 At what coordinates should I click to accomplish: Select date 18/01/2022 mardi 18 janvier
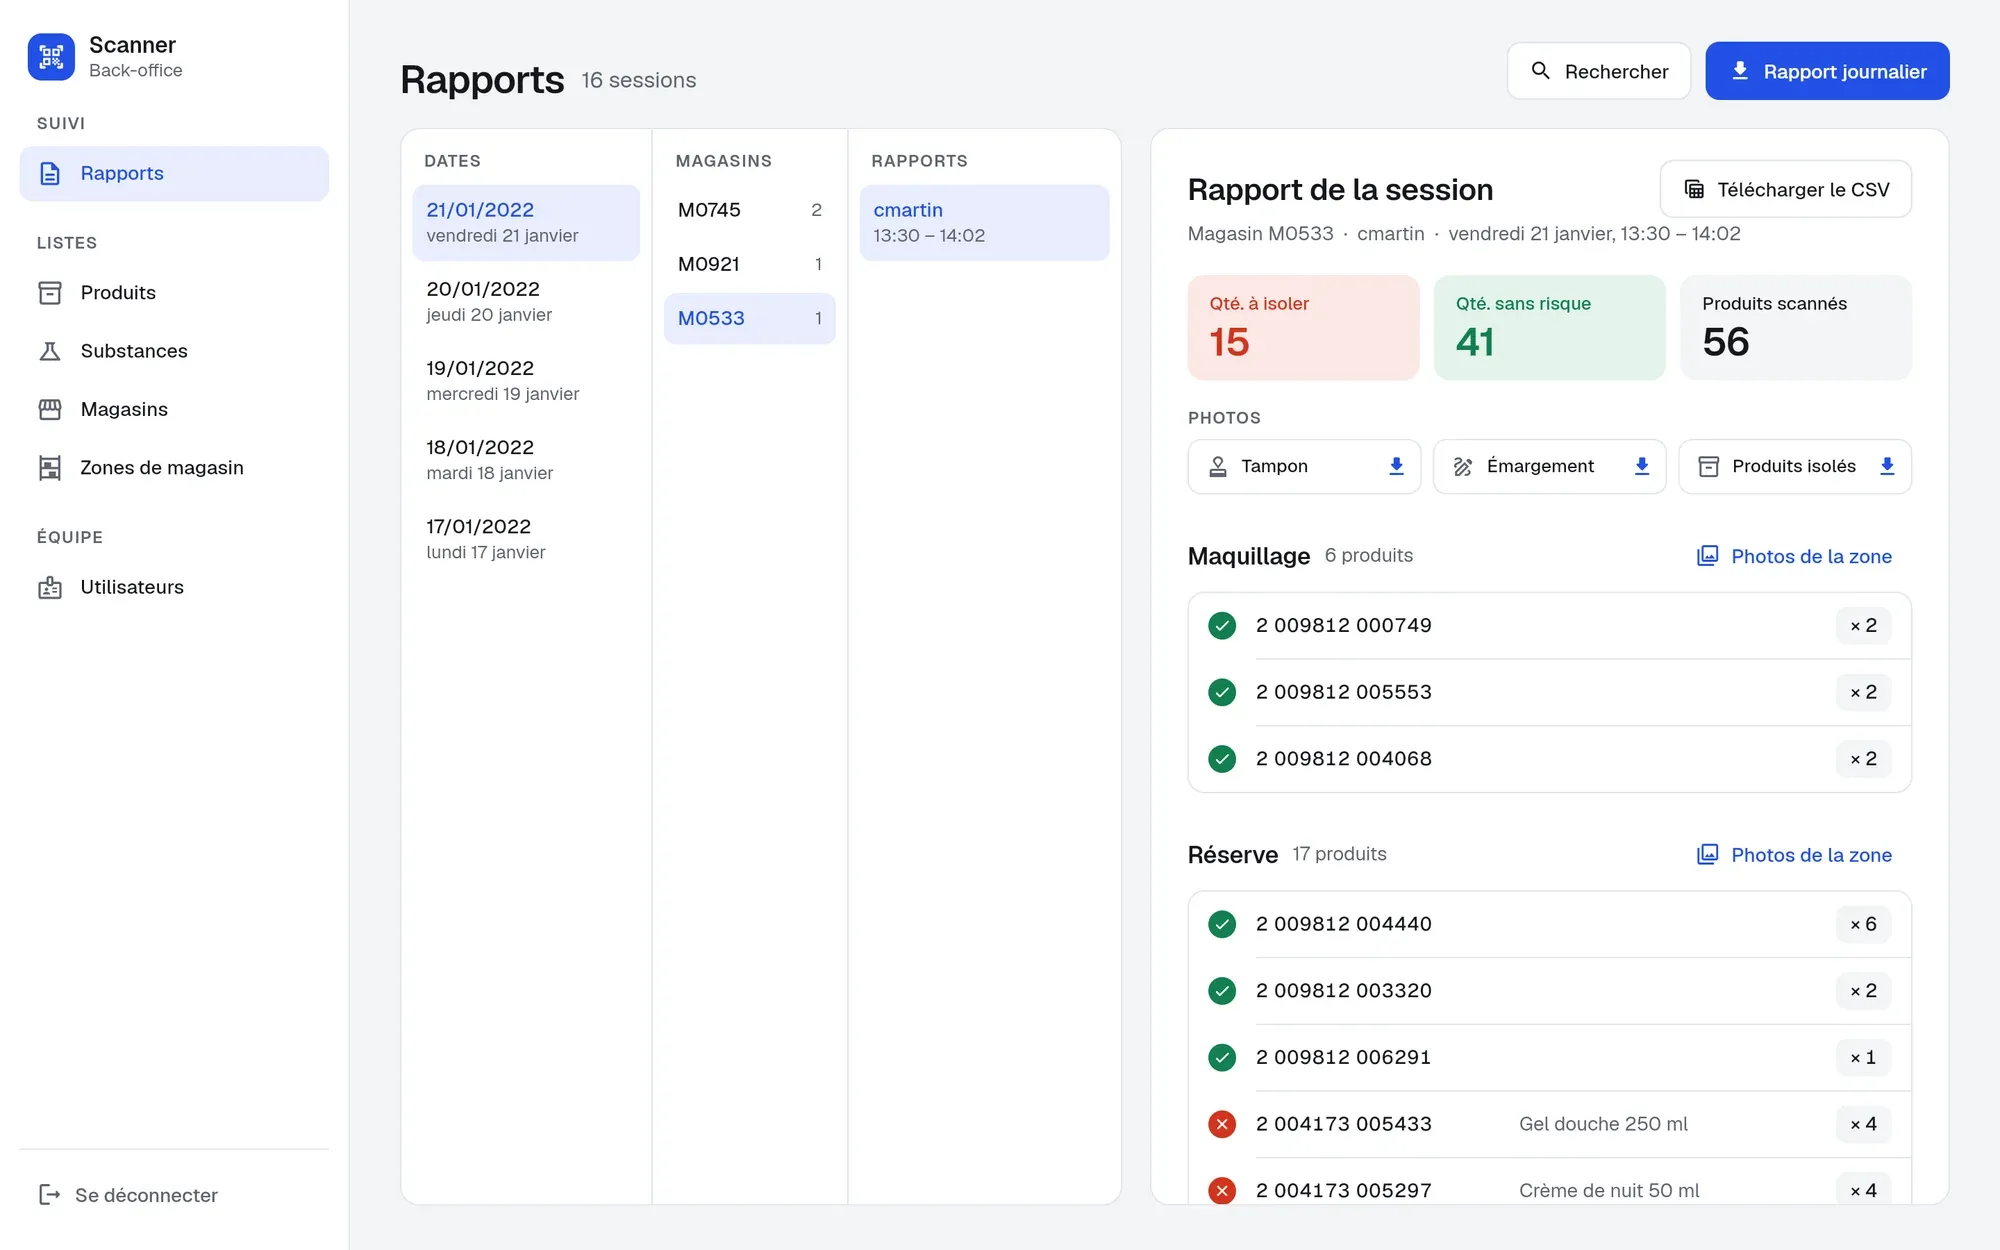pos(526,459)
